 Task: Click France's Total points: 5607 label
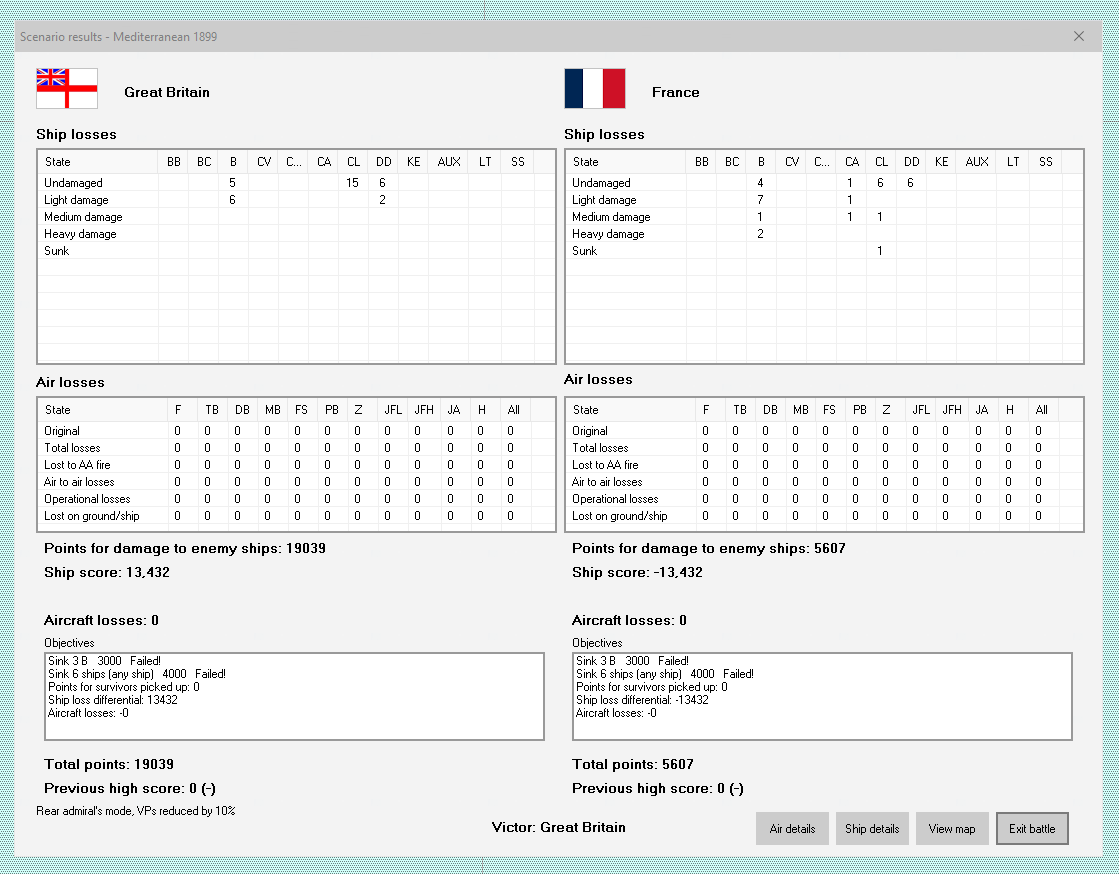point(633,764)
